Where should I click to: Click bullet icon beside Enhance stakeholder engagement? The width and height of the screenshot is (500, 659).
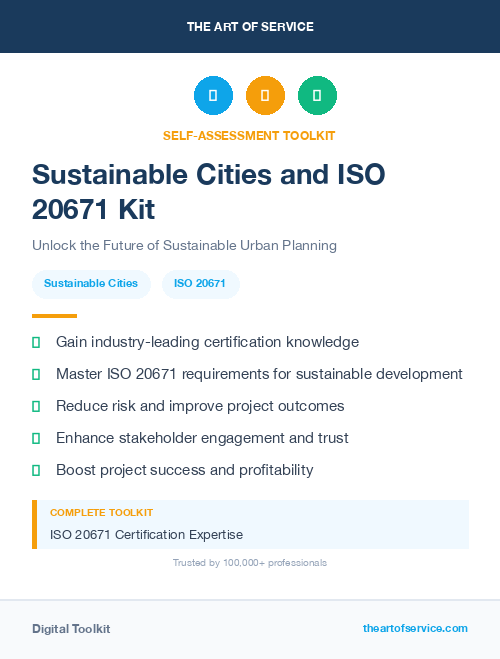(36, 438)
